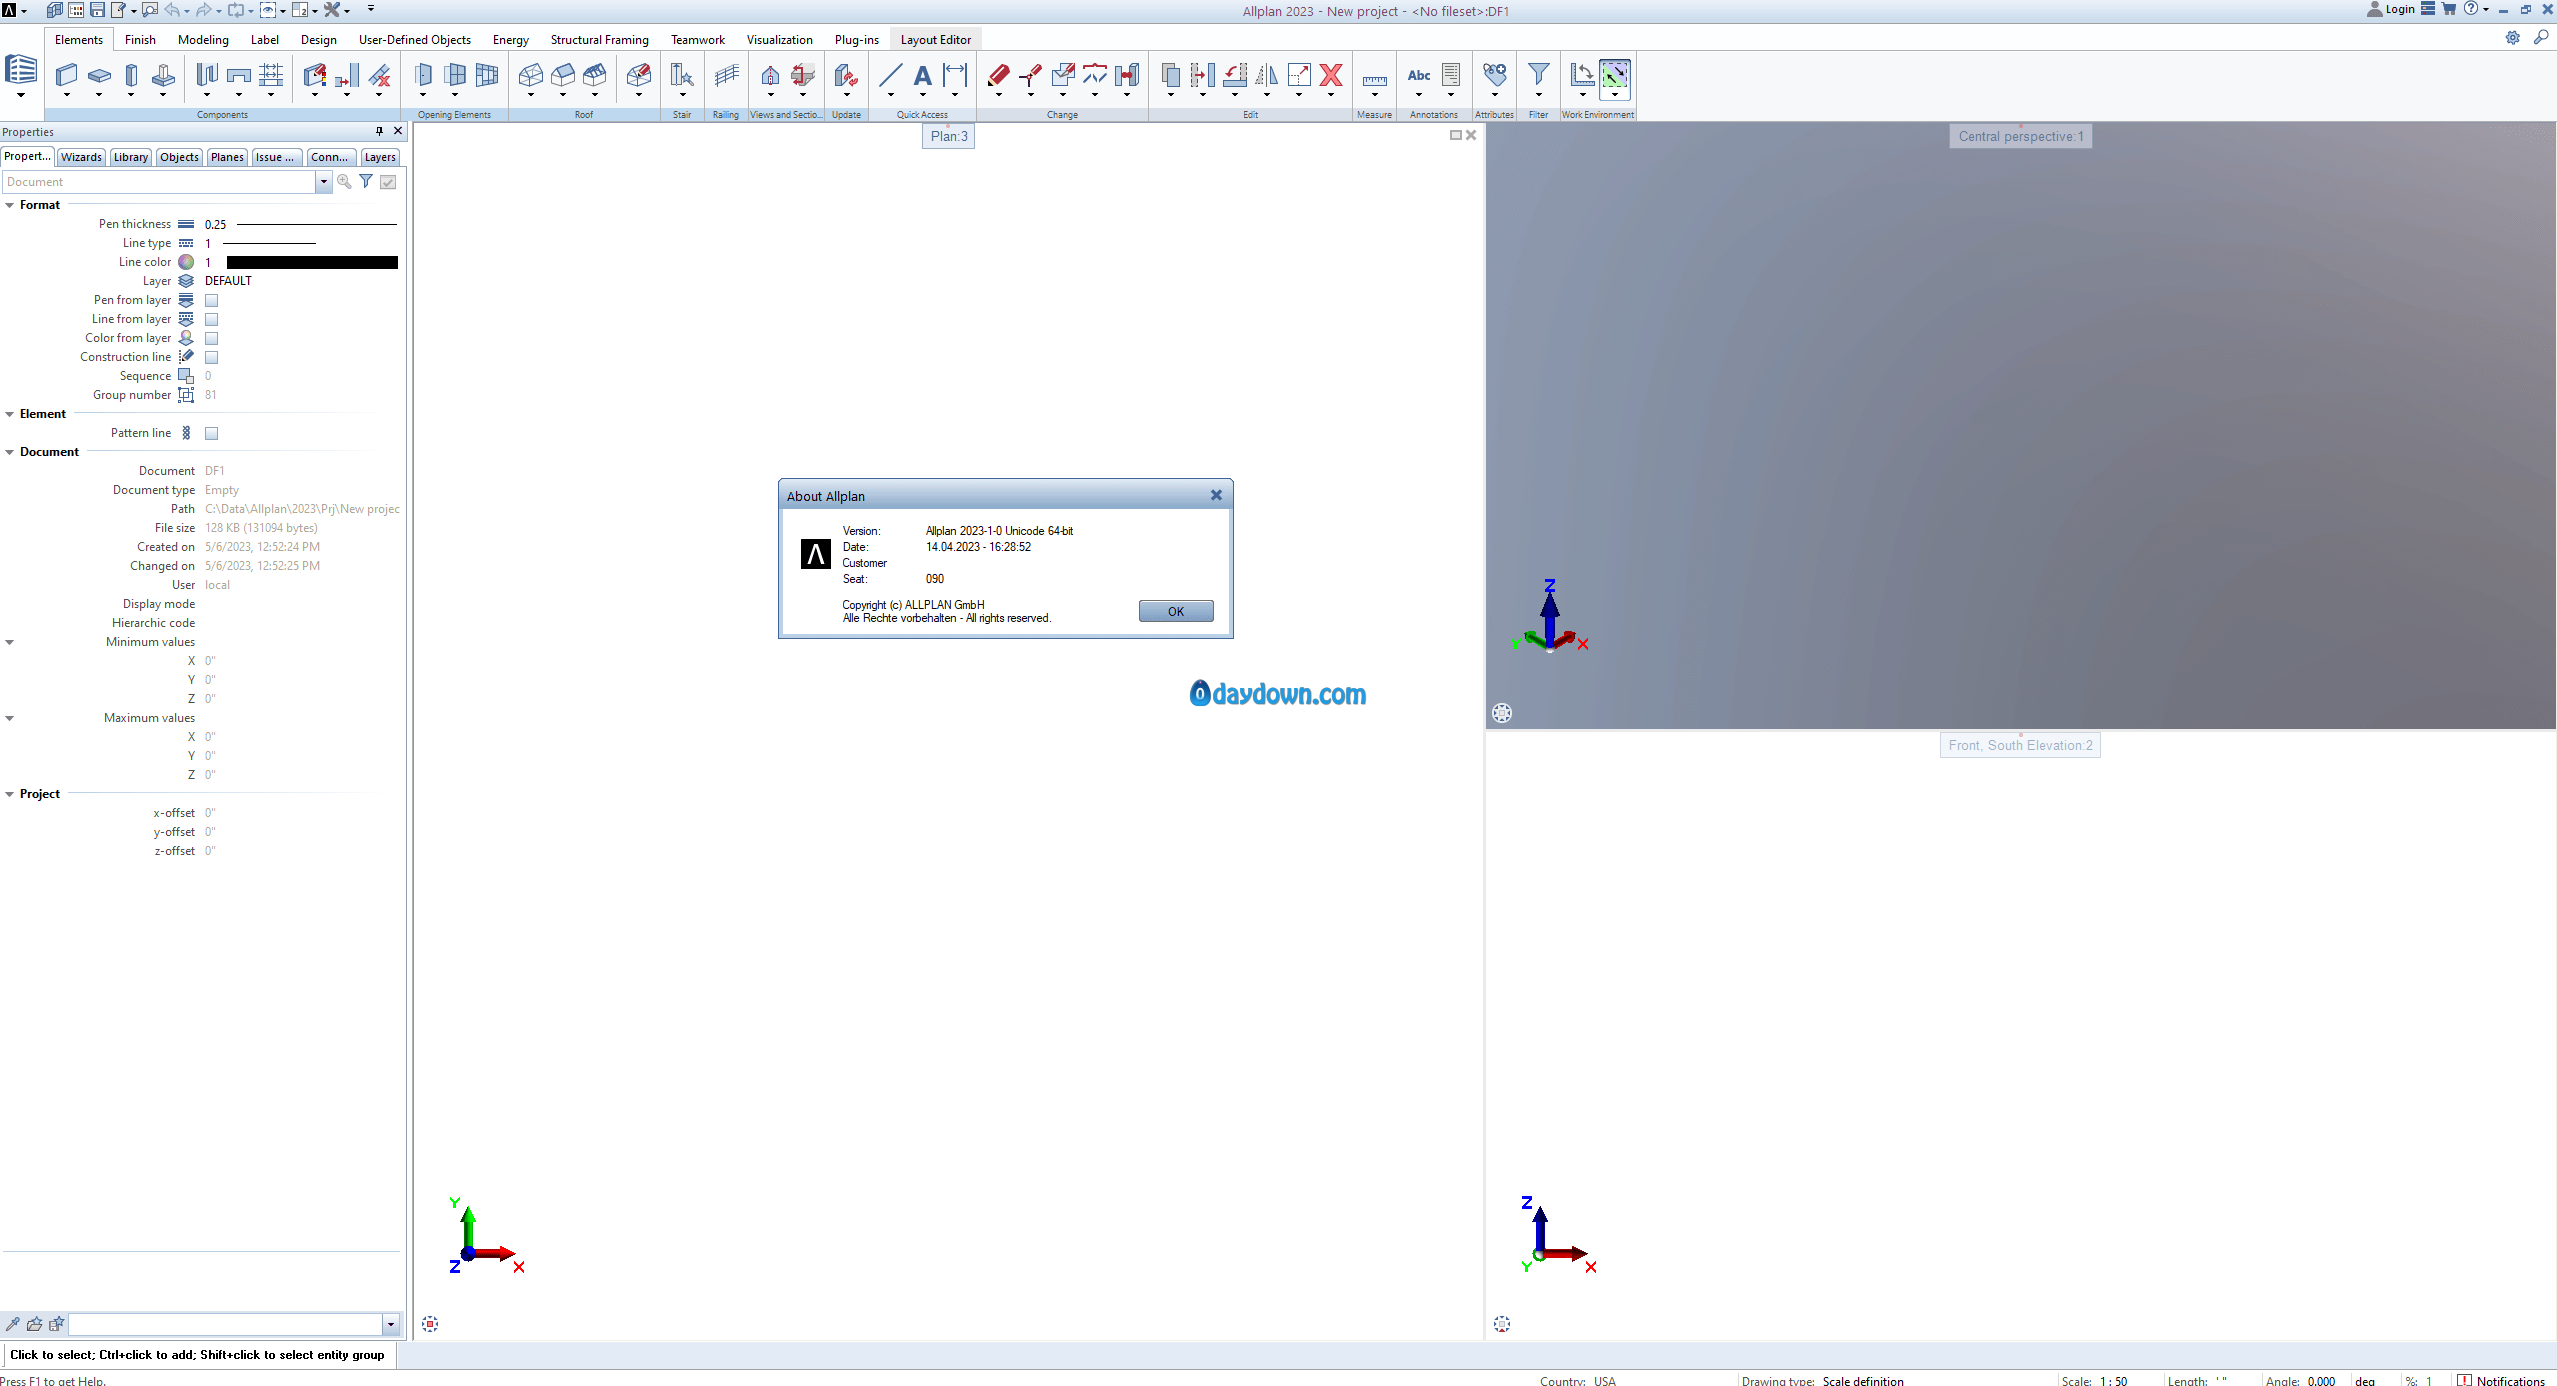
Task: Enable the Pen from layer checkbox
Action: pyautogui.click(x=211, y=300)
